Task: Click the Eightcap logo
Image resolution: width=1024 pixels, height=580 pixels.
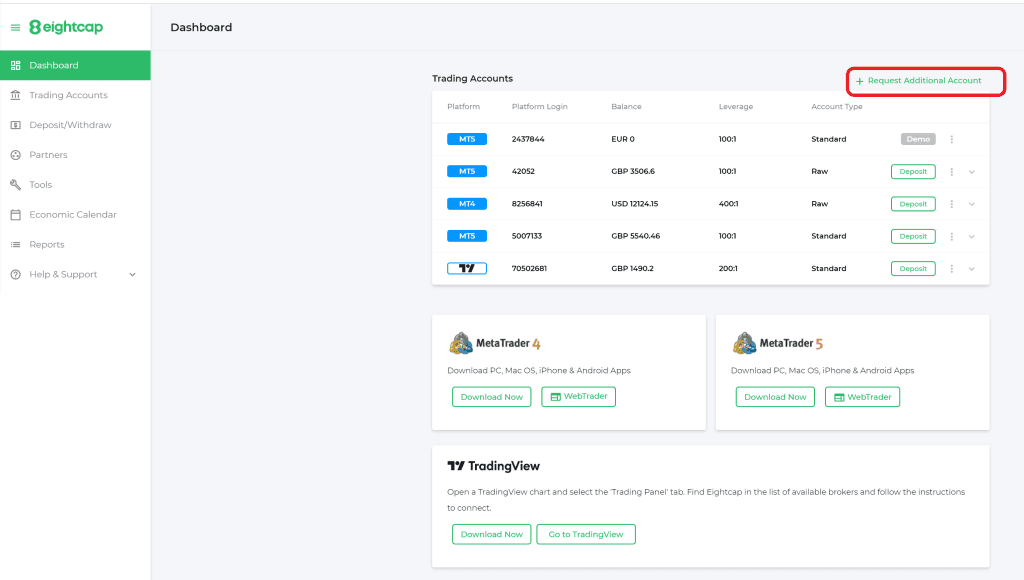Action: point(66,27)
